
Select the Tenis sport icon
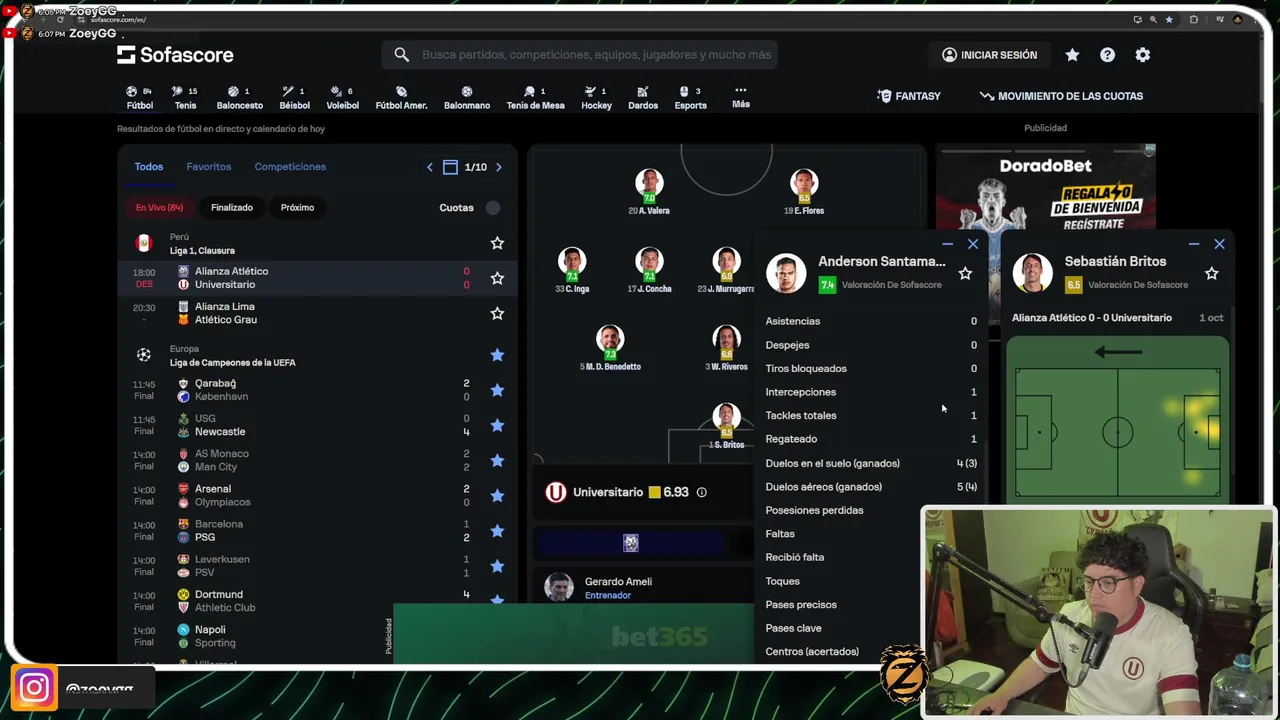click(x=185, y=97)
